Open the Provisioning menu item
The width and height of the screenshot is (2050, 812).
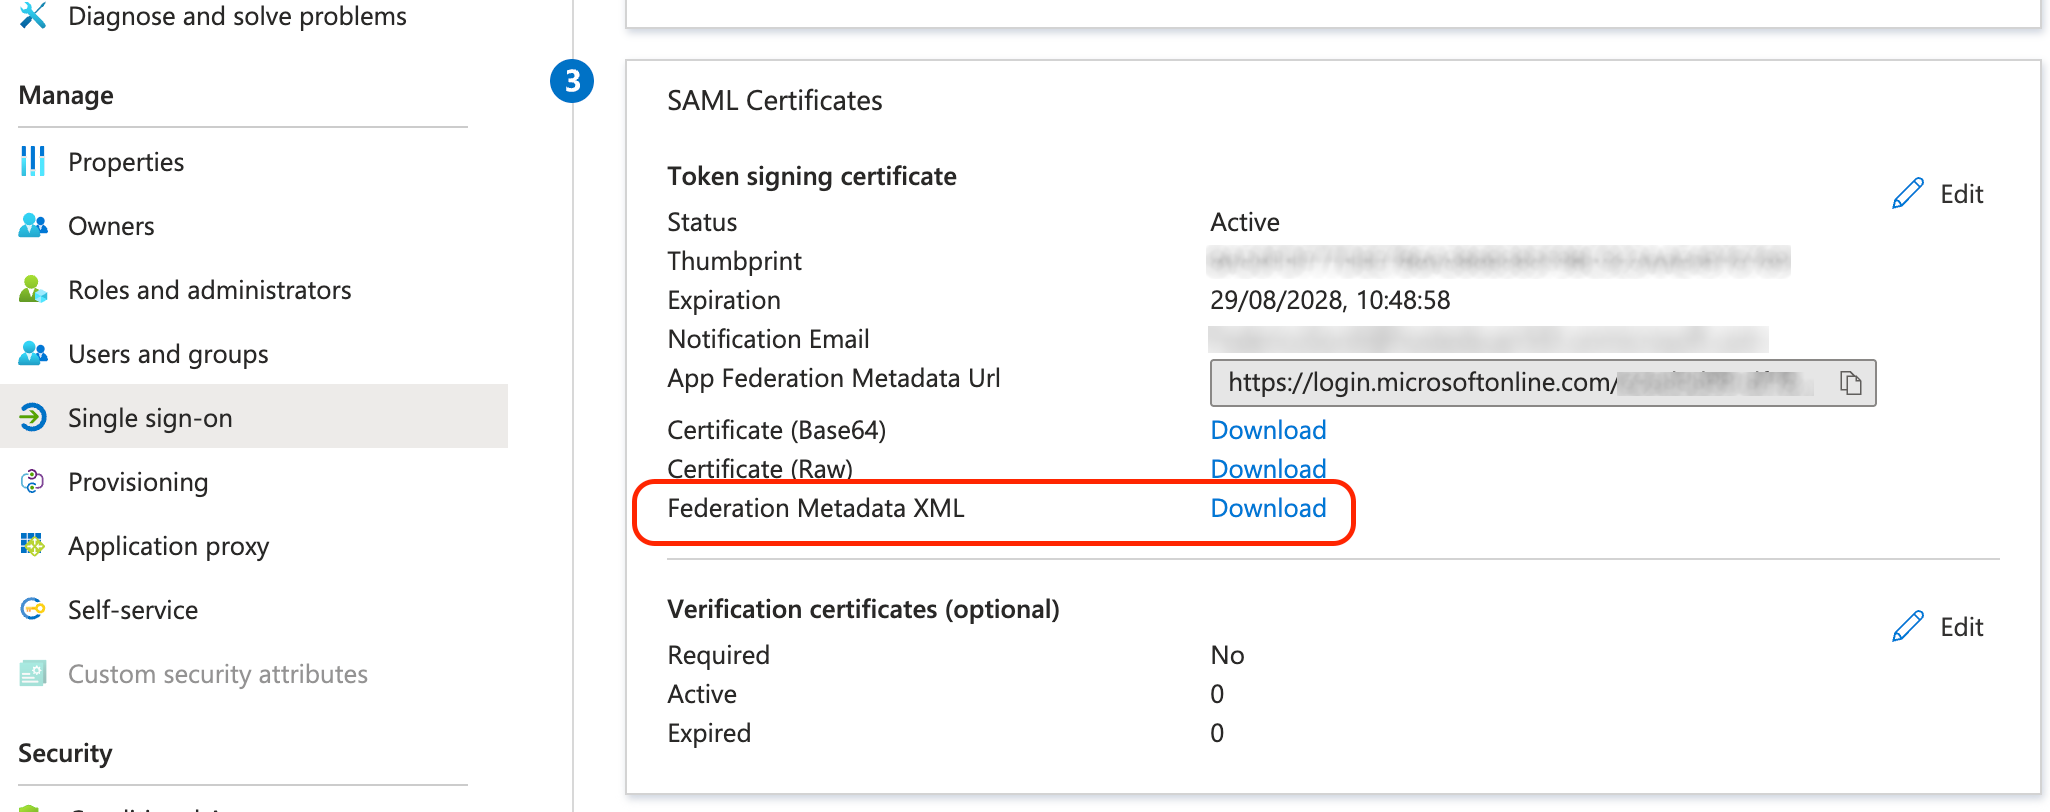(x=138, y=482)
